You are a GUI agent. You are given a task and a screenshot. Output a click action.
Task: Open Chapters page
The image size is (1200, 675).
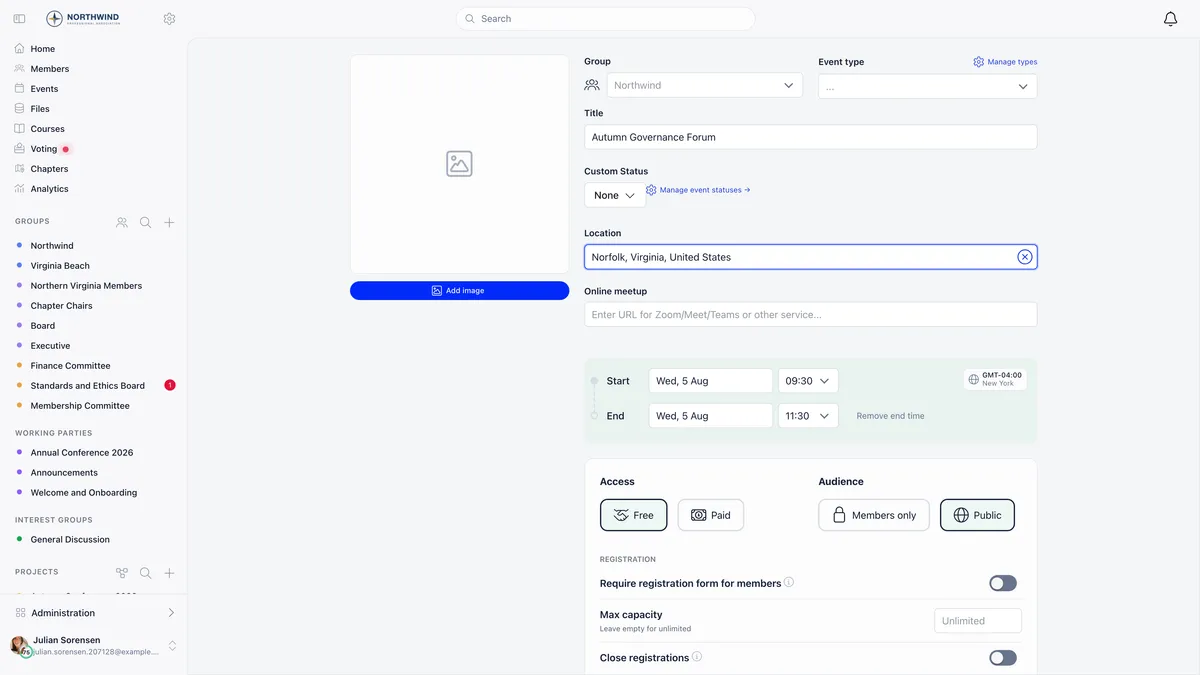(49, 169)
